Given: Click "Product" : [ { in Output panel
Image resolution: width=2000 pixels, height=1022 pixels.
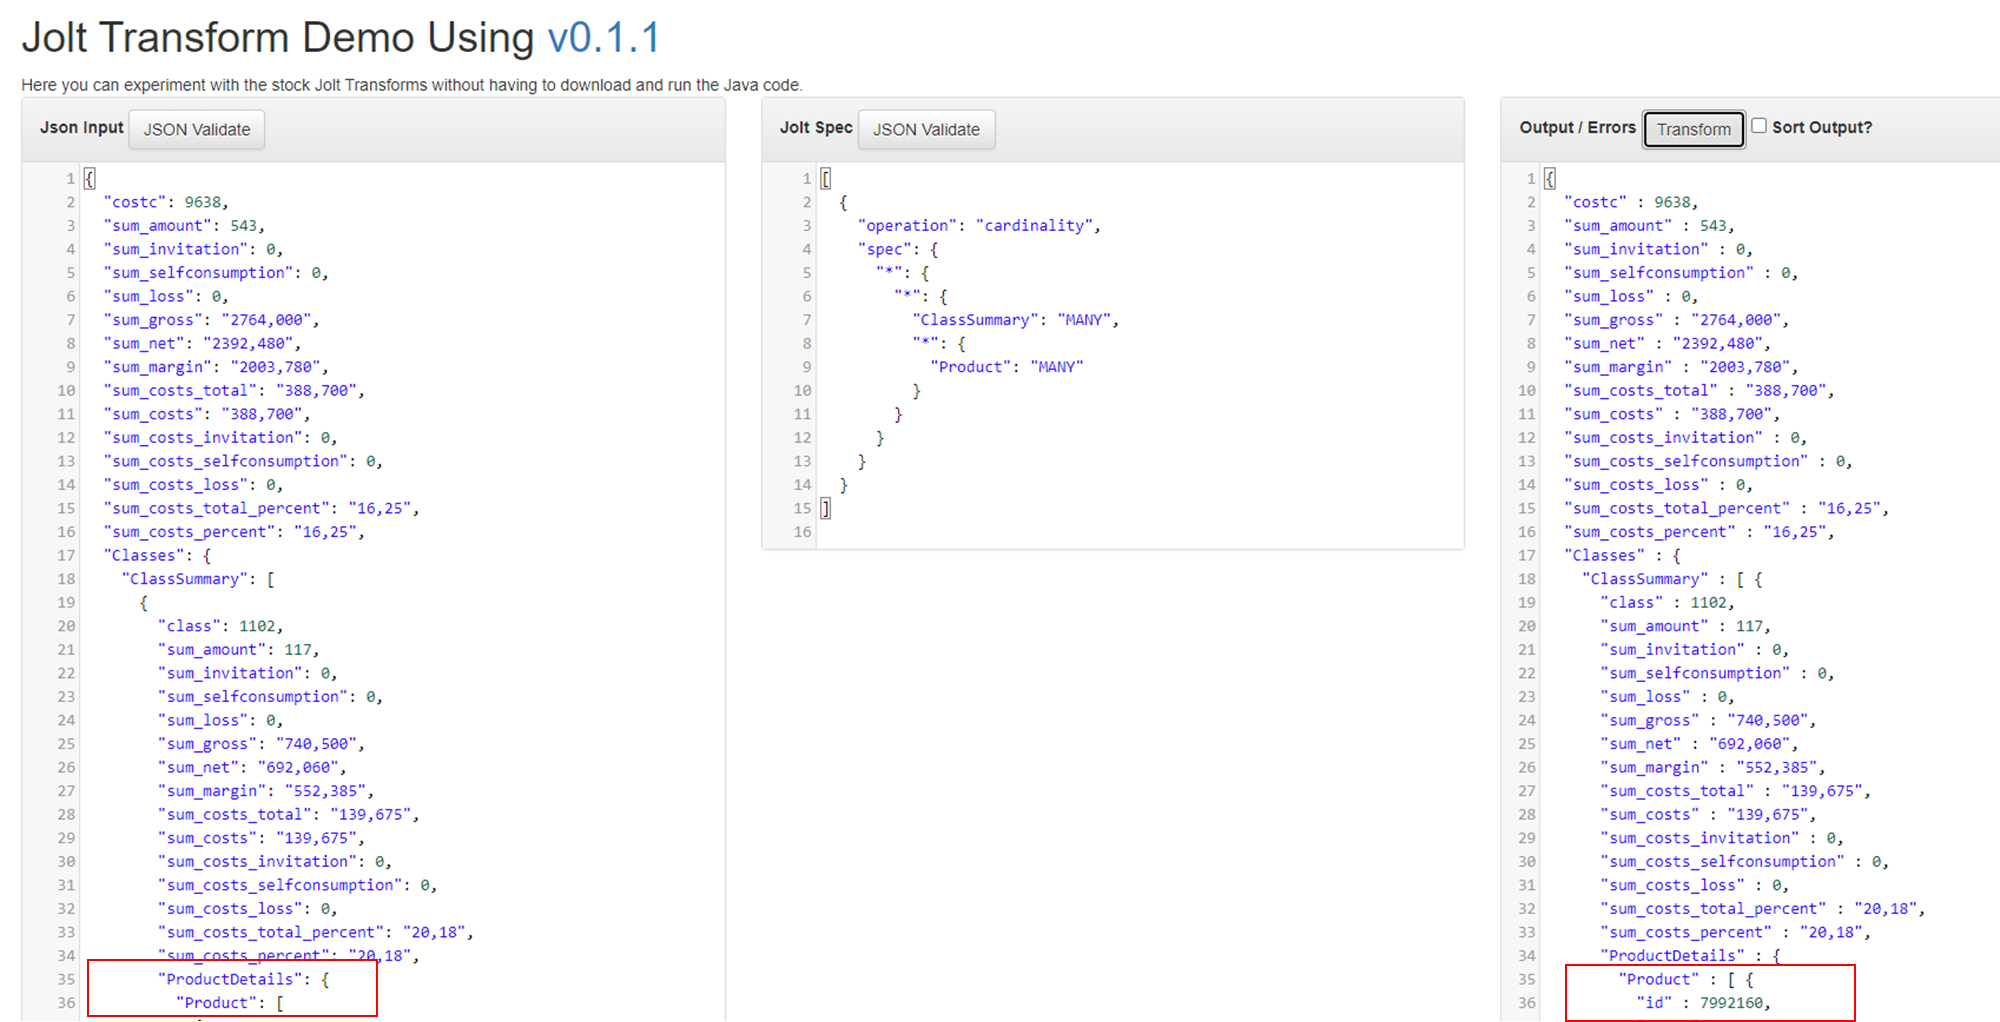Looking at the screenshot, I should pos(1685,980).
